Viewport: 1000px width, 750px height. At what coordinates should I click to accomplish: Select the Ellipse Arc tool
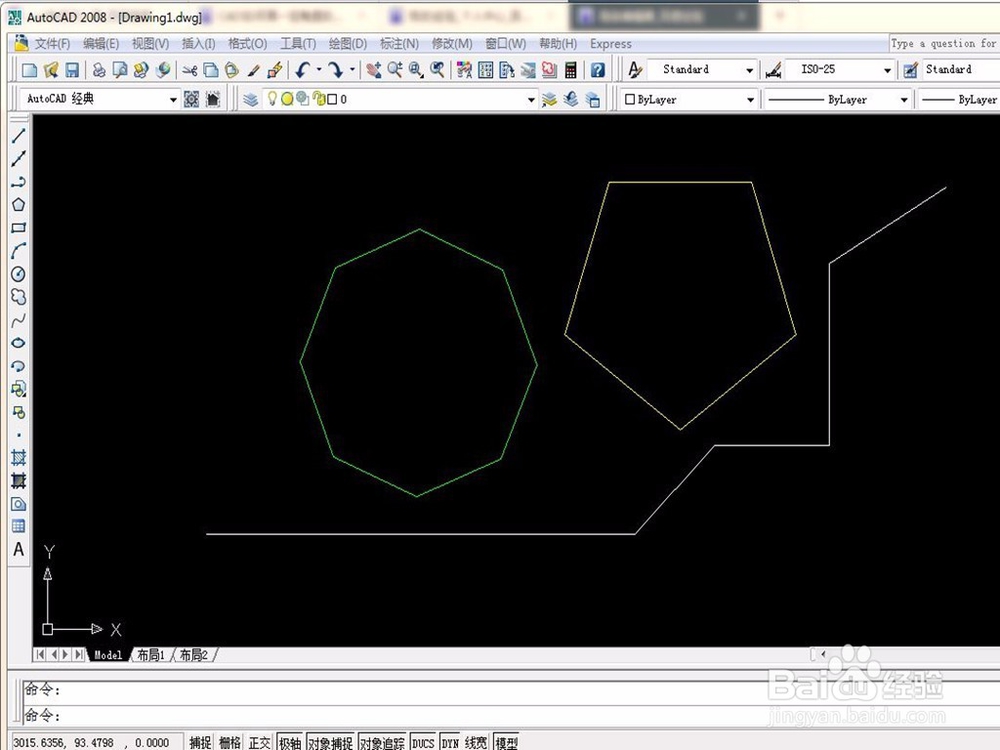click(18, 365)
